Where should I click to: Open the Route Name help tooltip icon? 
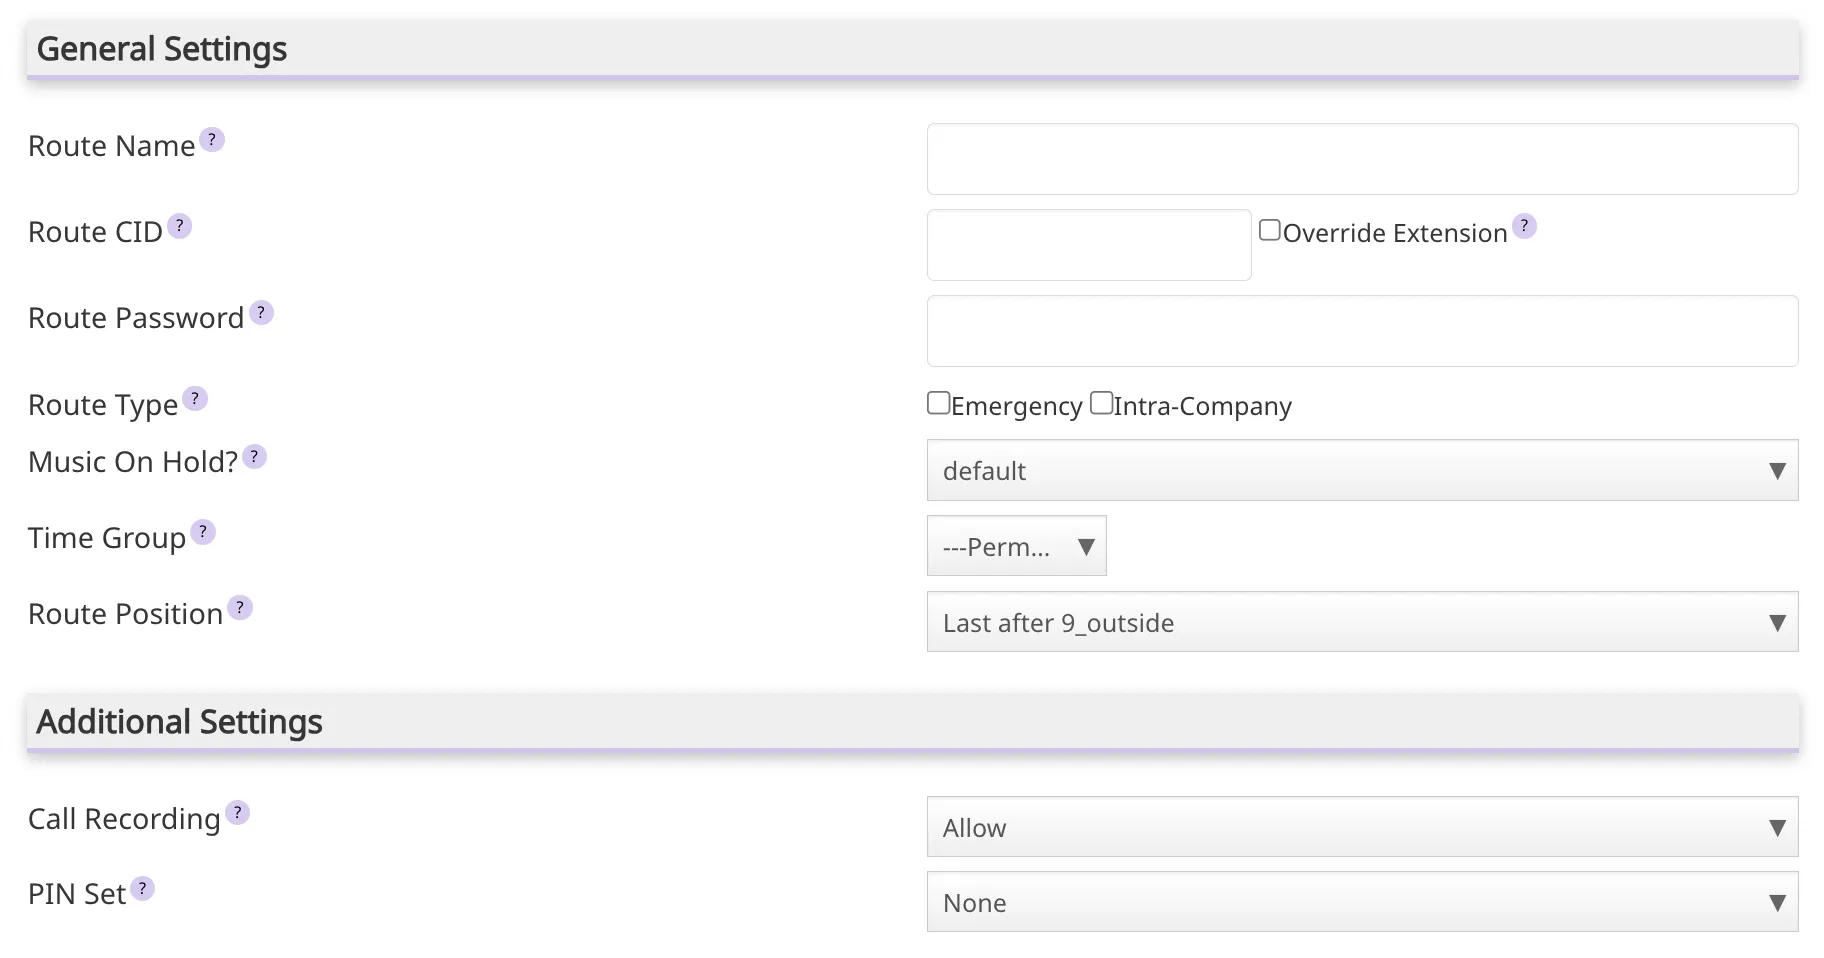[213, 140]
